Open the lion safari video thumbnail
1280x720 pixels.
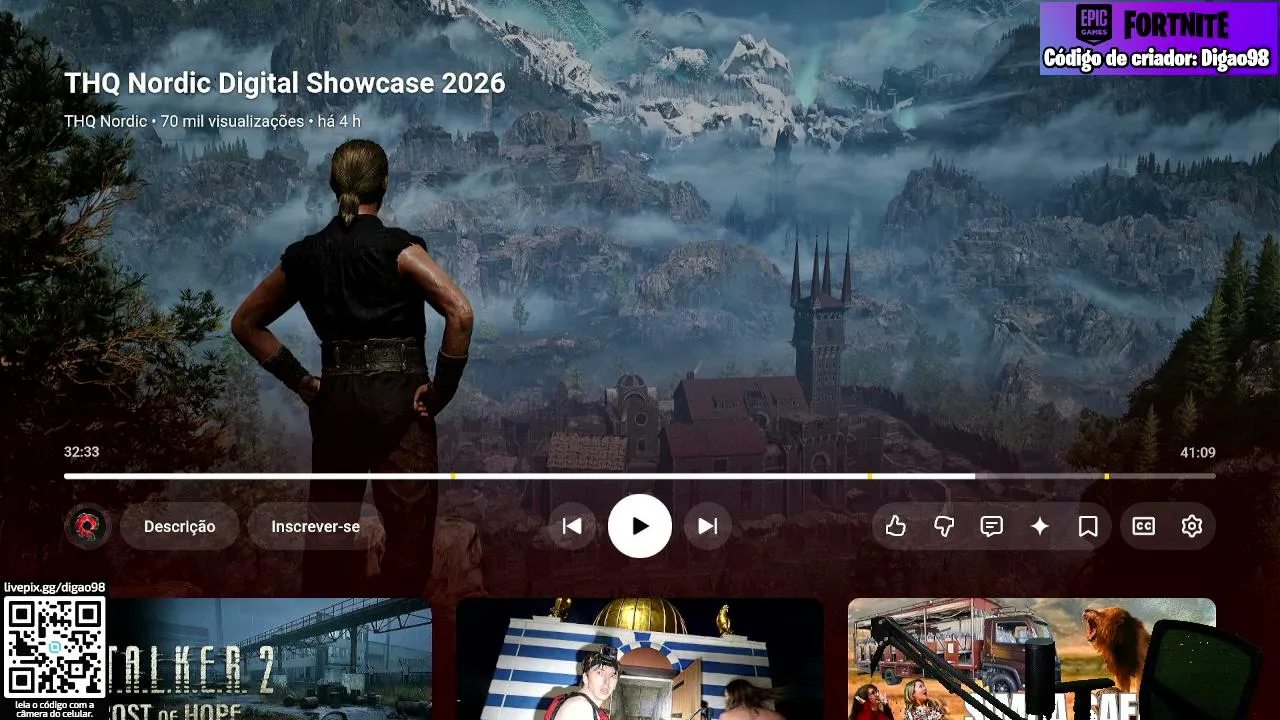click(1032, 659)
